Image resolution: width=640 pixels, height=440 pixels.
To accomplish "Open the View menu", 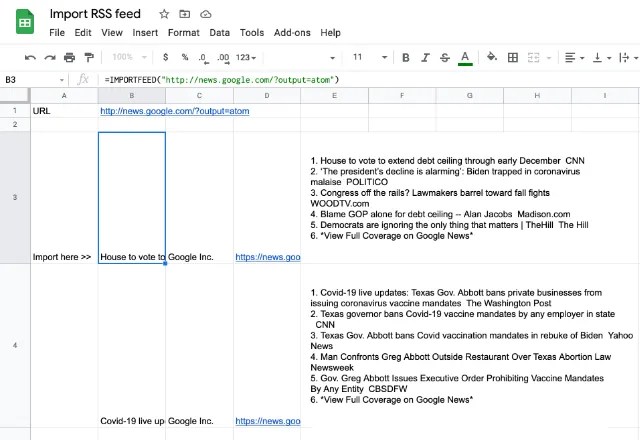I will pyautogui.click(x=112, y=33).
